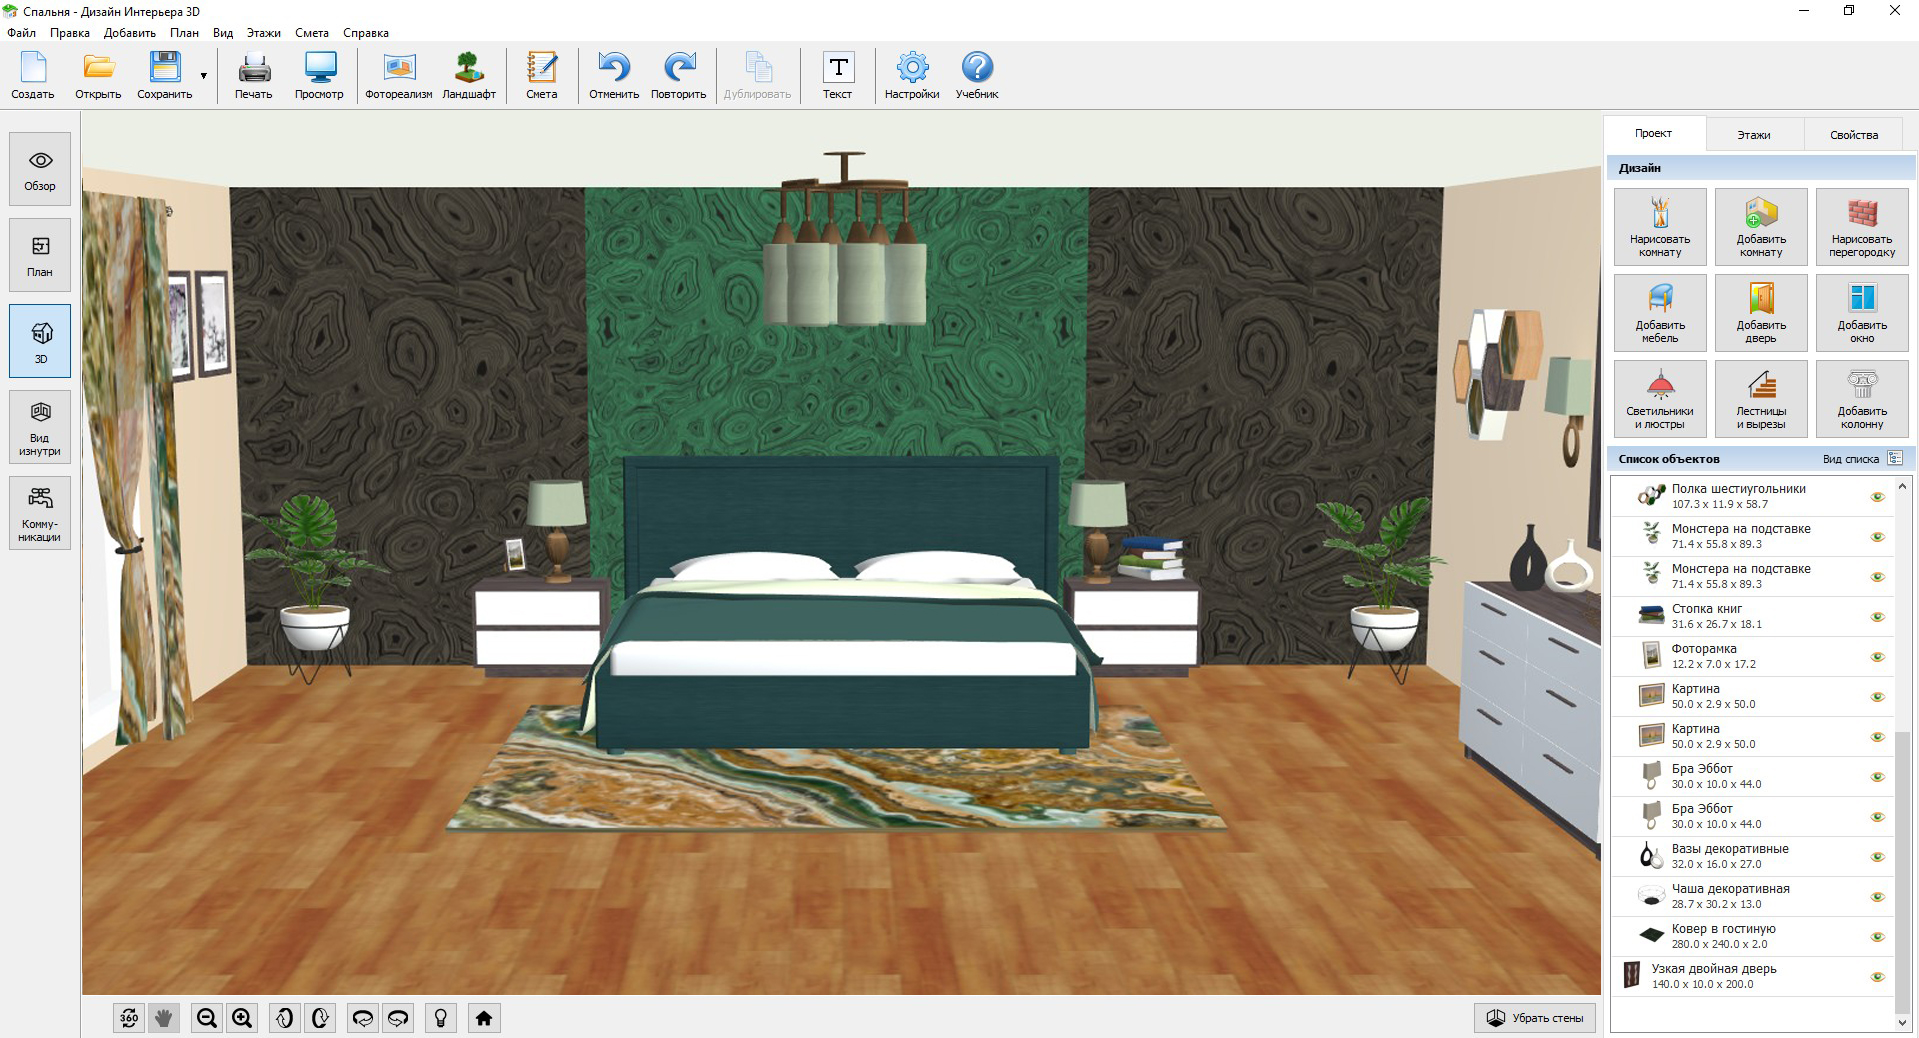Screen dimensions: 1919x1038
Task: Open the Этажи menu in menu bar
Action: click(264, 33)
